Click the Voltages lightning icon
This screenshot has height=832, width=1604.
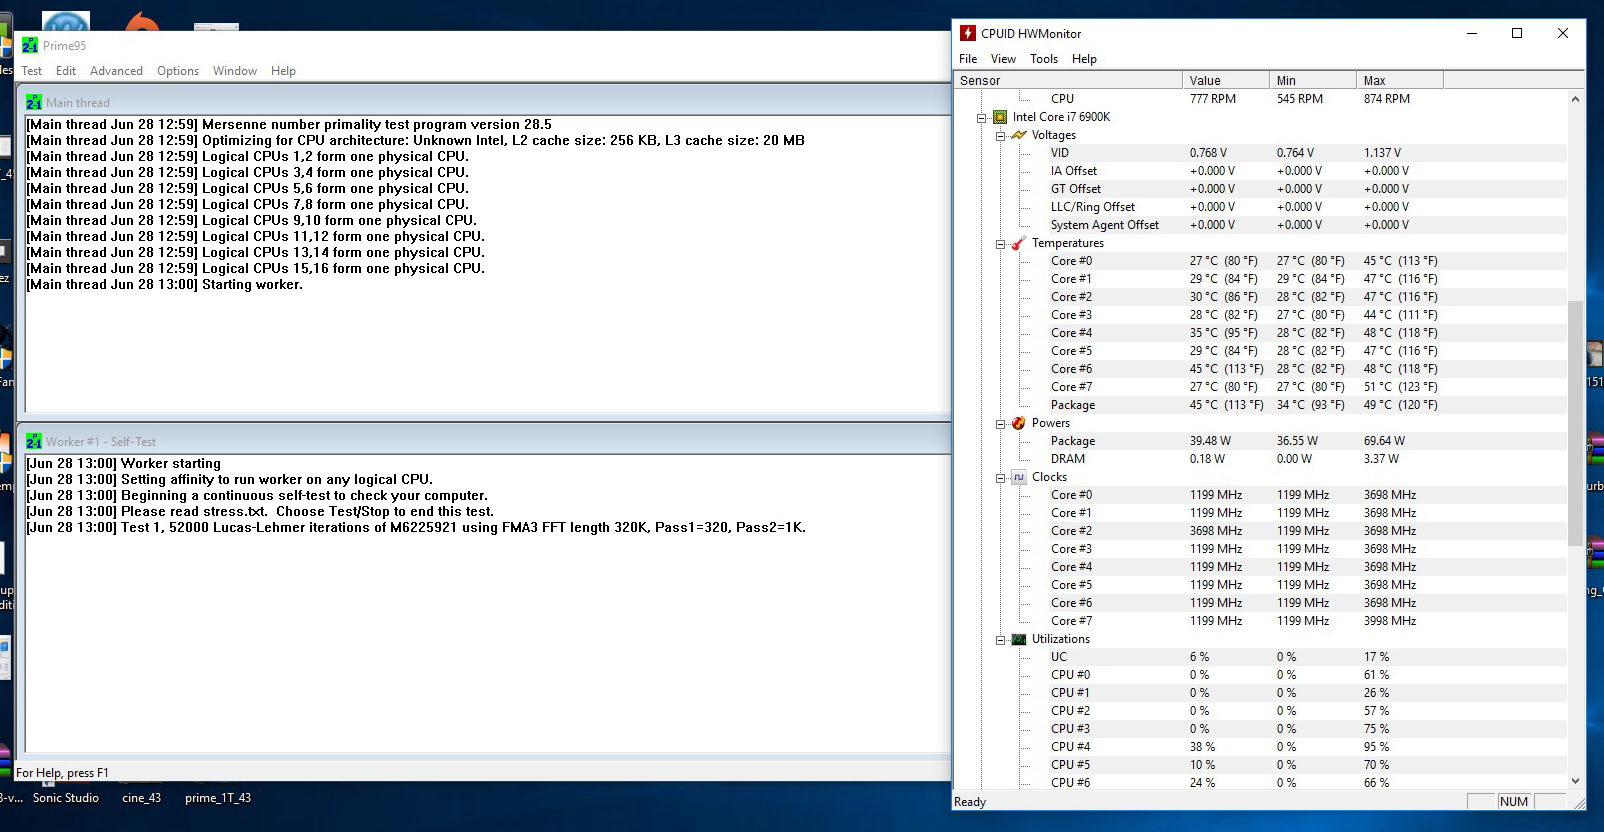pos(1019,135)
